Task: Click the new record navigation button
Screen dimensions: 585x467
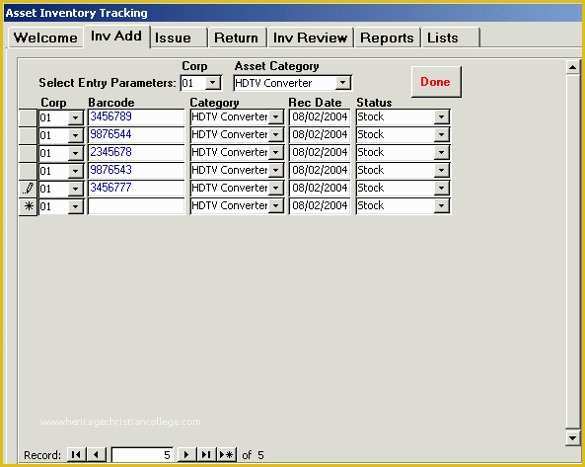Action: 226,454
